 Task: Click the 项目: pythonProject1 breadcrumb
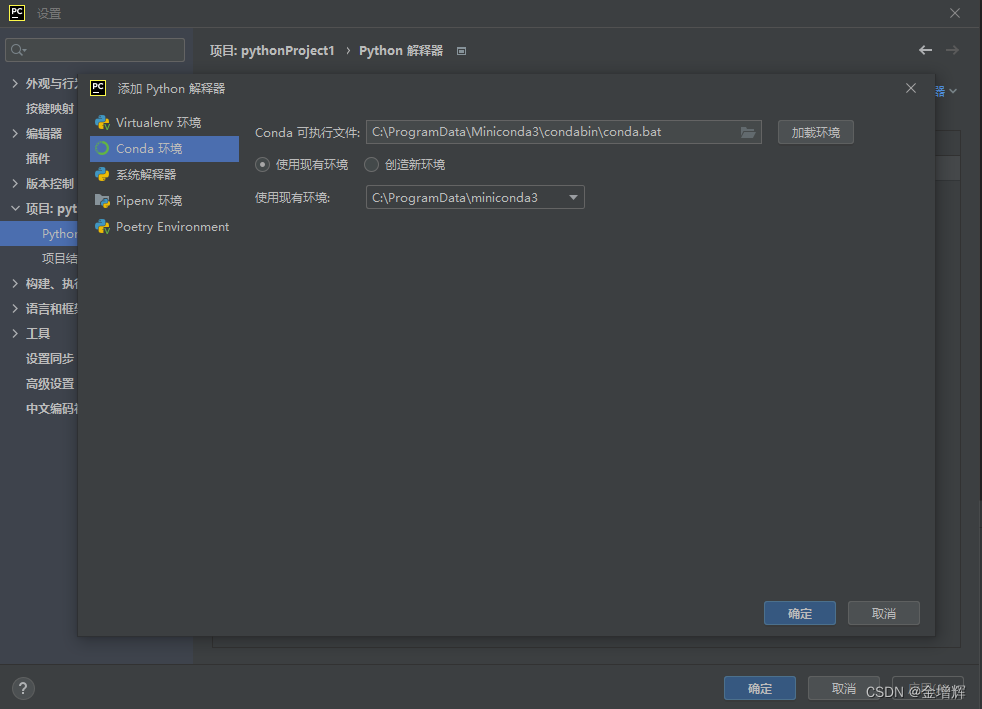pyautogui.click(x=272, y=51)
